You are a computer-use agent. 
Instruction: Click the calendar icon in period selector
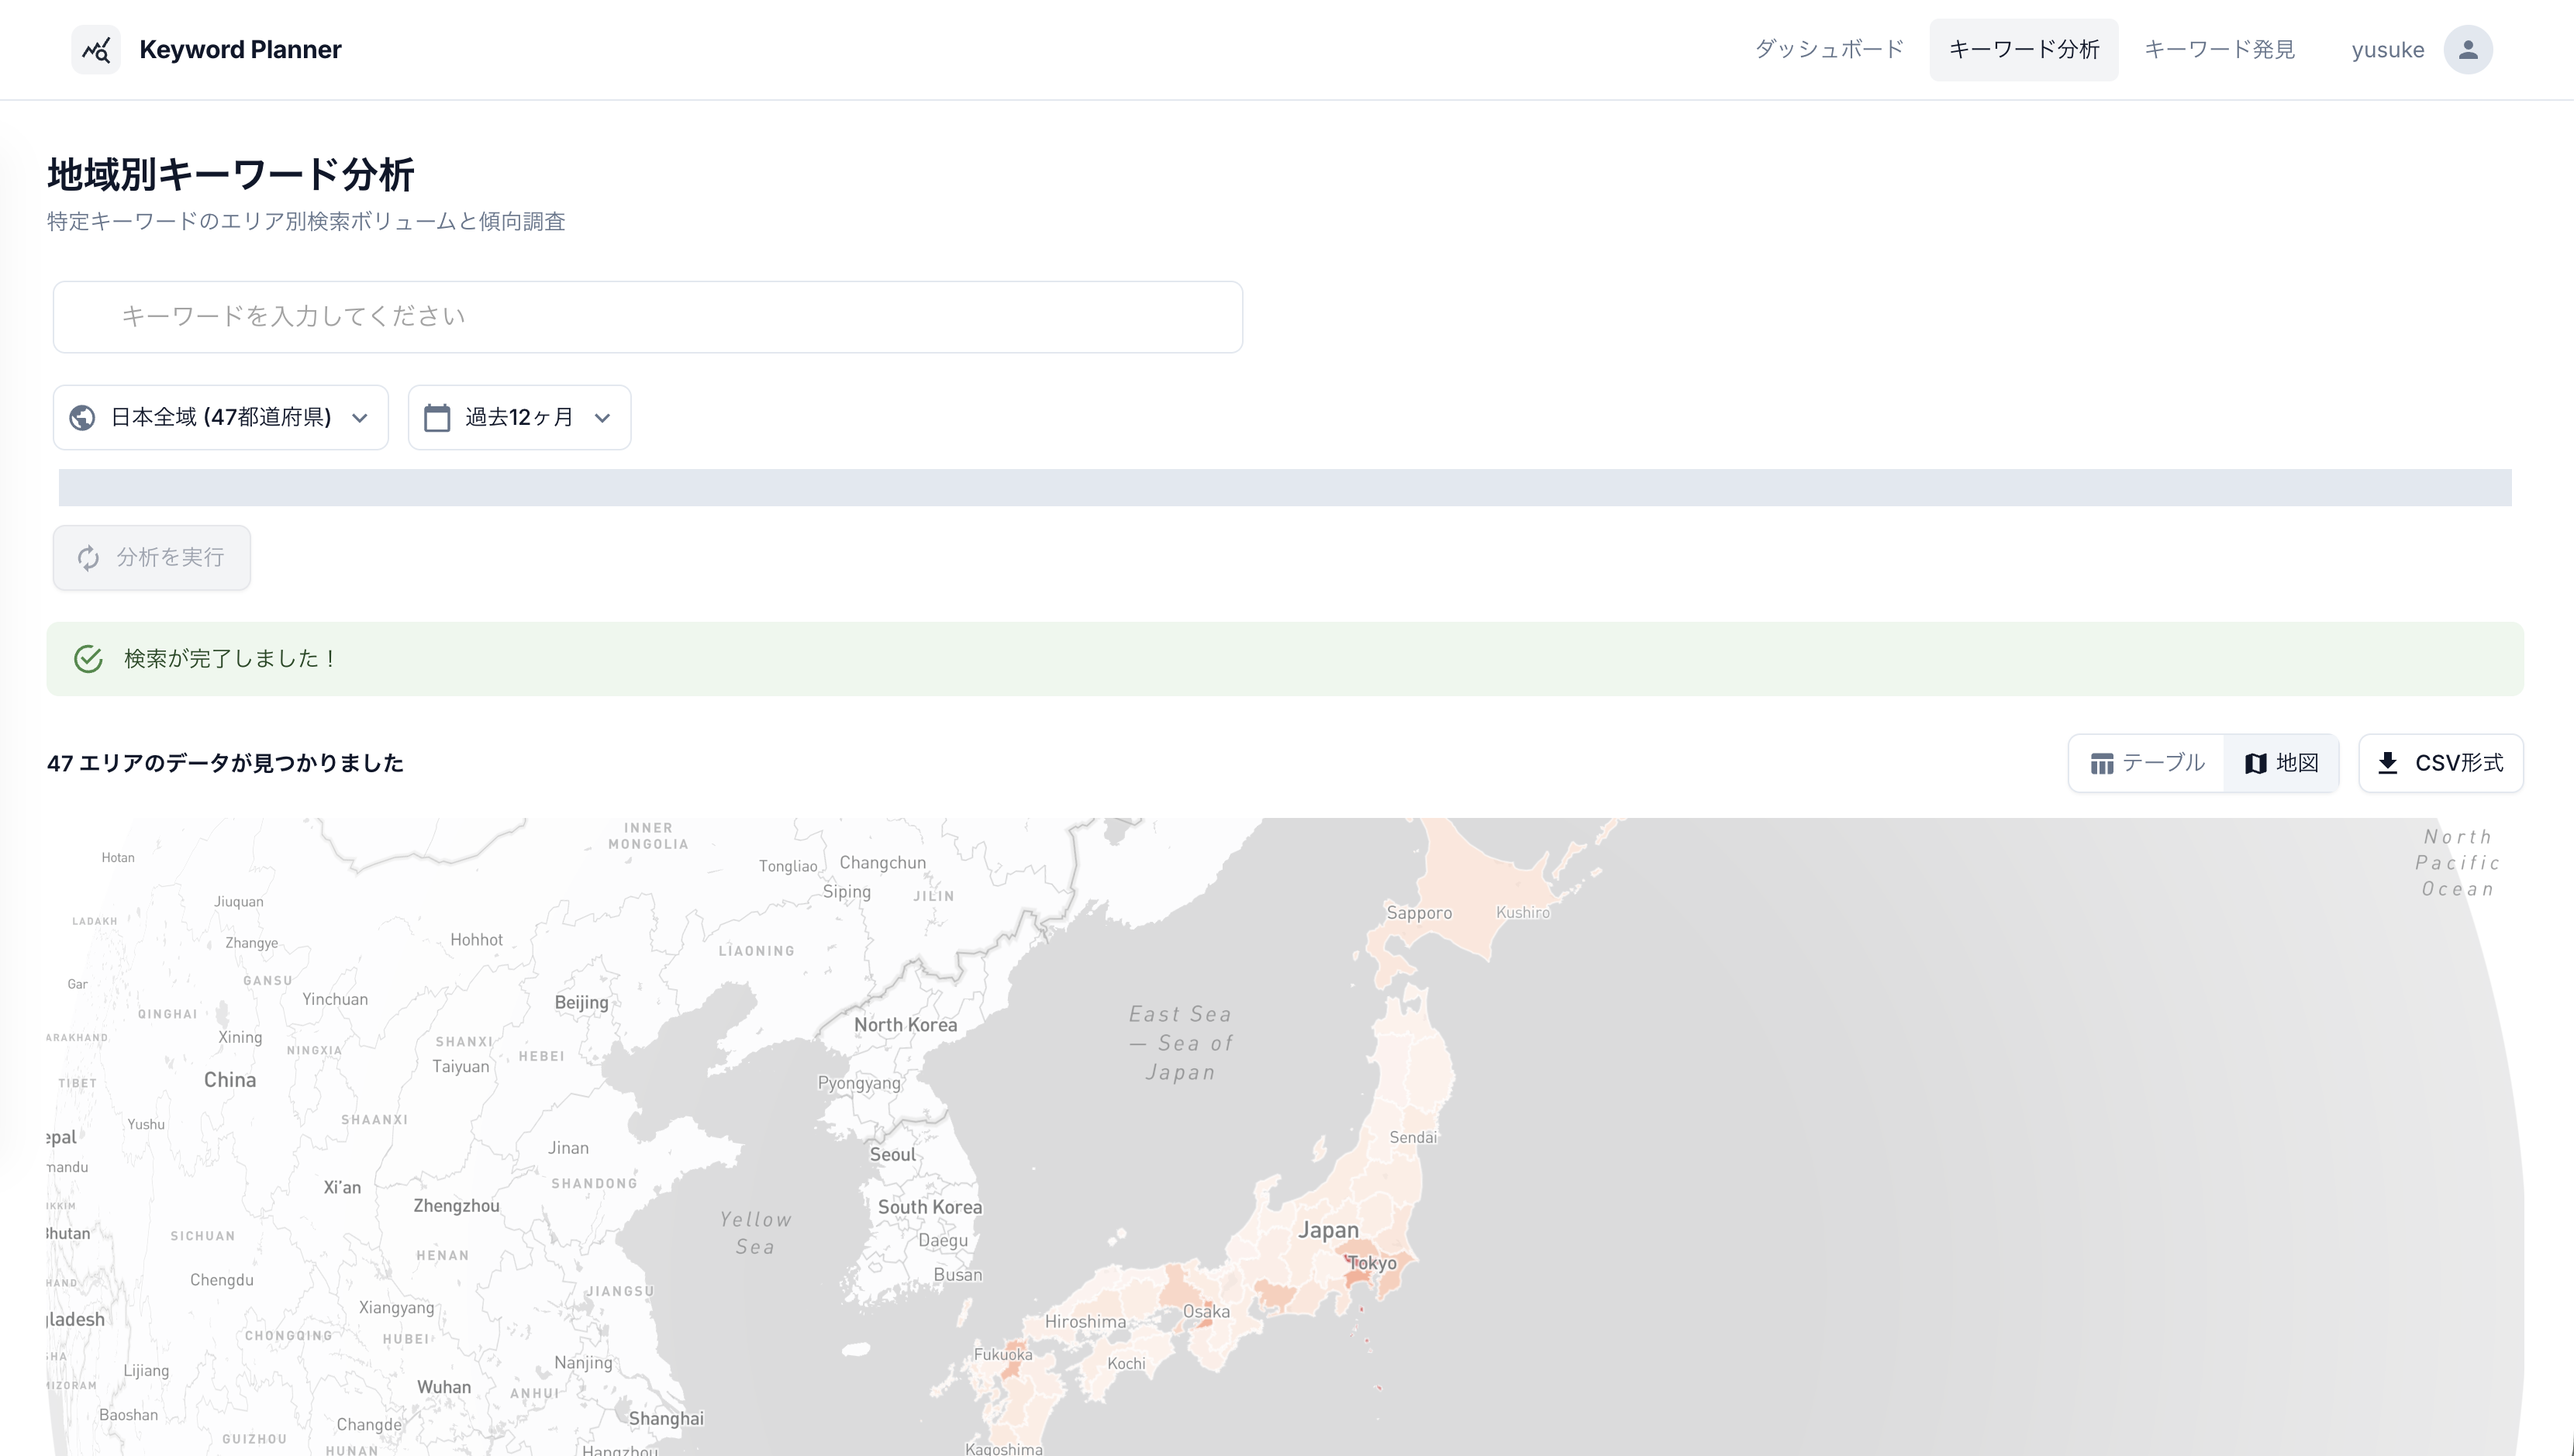(x=437, y=418)
